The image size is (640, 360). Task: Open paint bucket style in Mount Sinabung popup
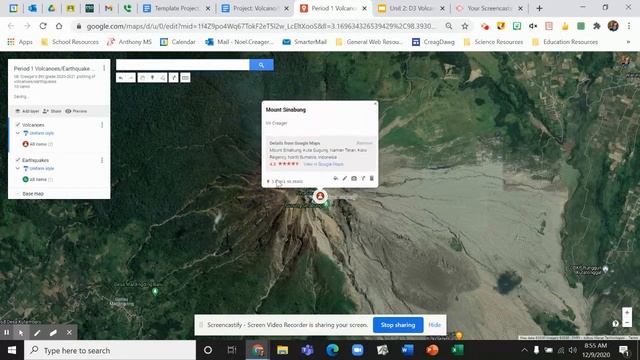[336, 178]
